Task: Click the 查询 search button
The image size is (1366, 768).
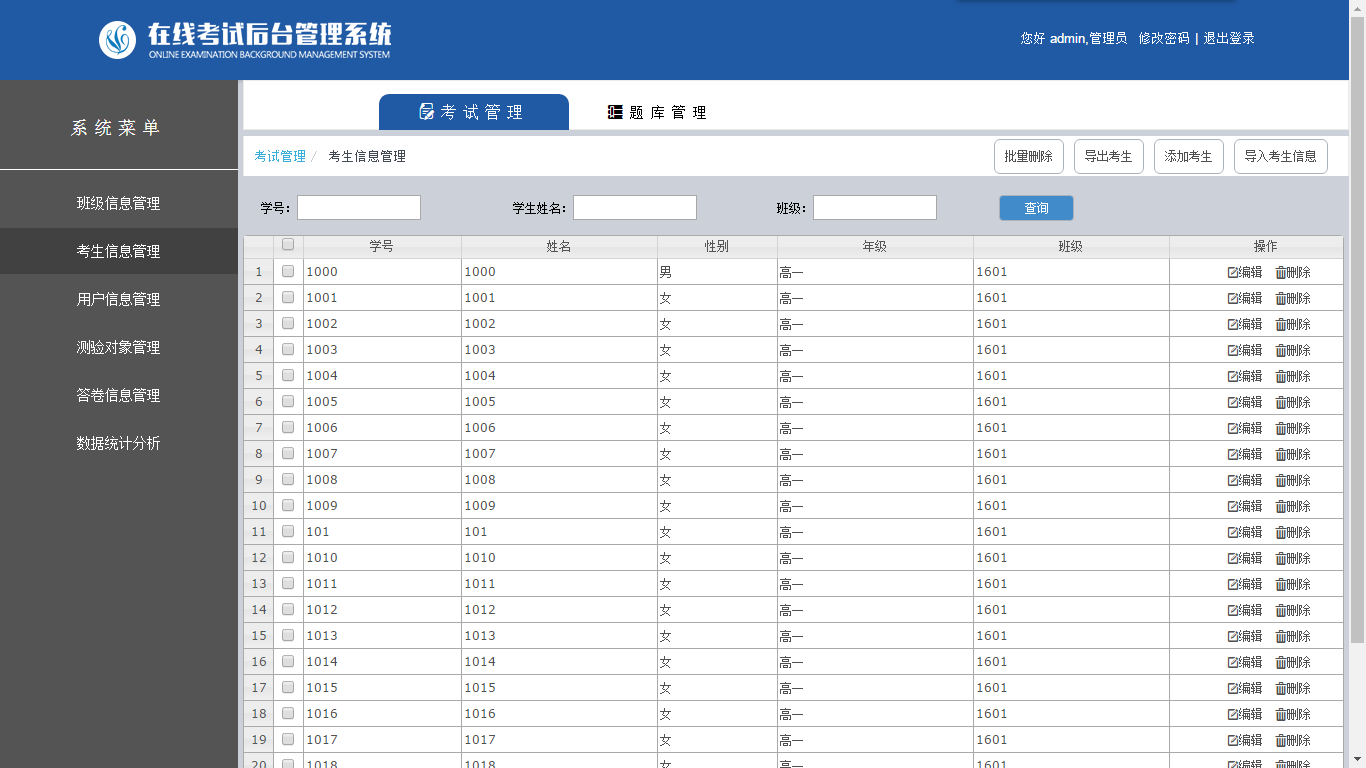Action: click(1036, 208)
